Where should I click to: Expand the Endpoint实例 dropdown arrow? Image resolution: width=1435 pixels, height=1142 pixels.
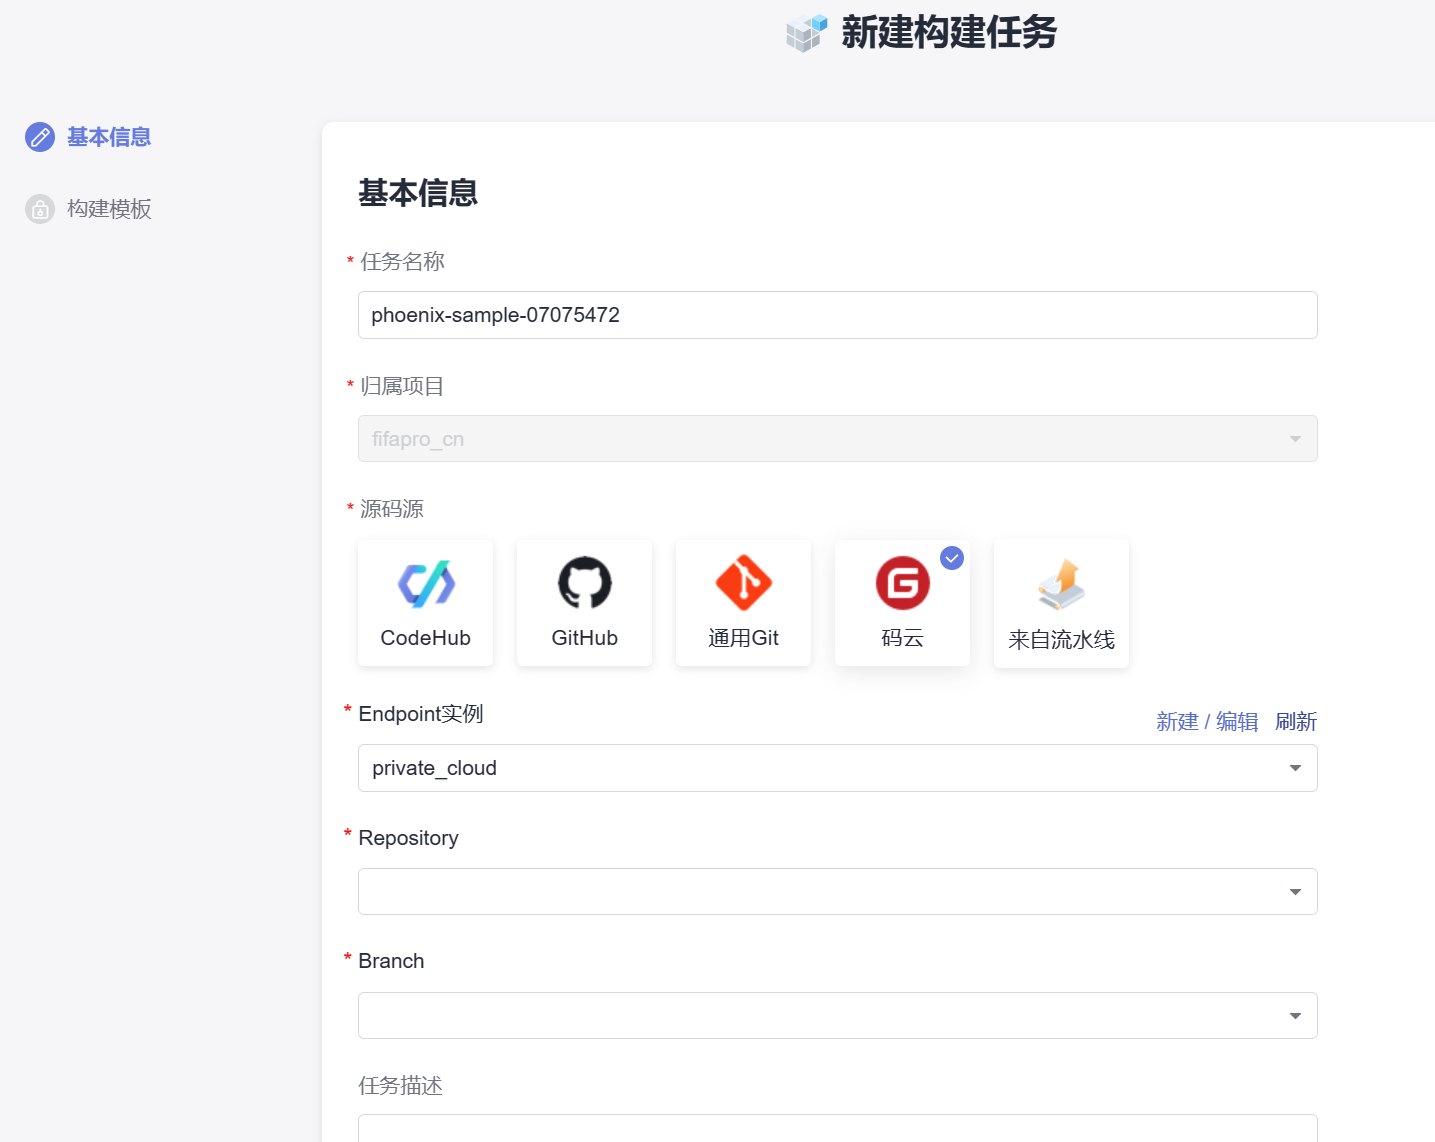pos(1295,768)
